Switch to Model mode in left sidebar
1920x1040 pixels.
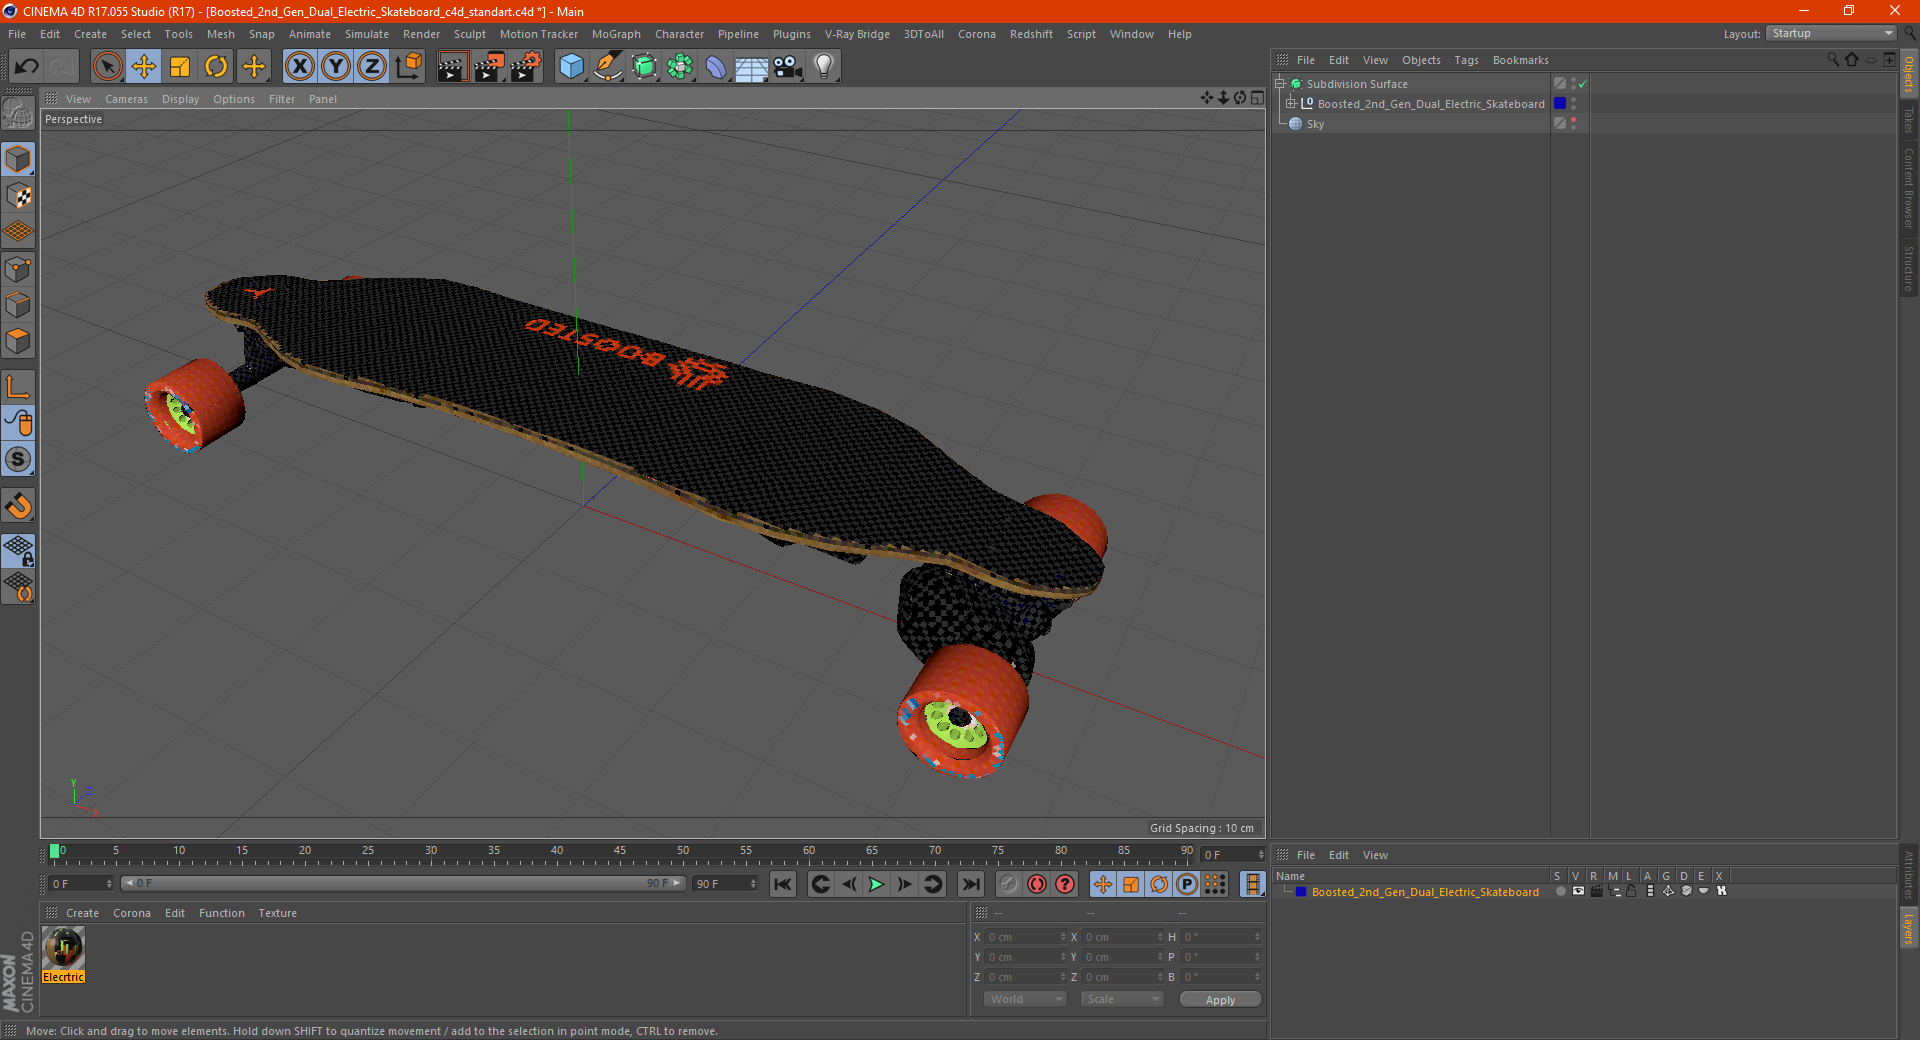pos(18,159)
